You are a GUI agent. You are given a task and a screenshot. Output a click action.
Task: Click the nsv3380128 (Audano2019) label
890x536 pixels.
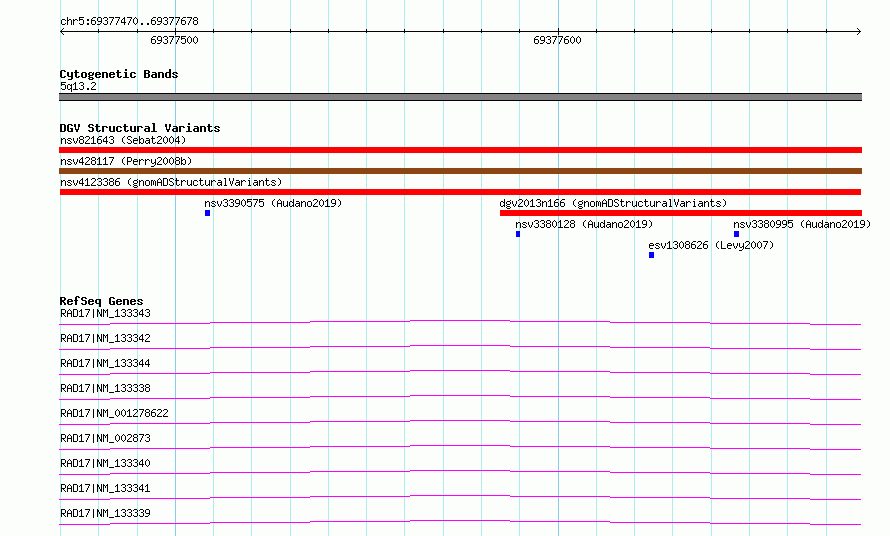coord(584,224)
